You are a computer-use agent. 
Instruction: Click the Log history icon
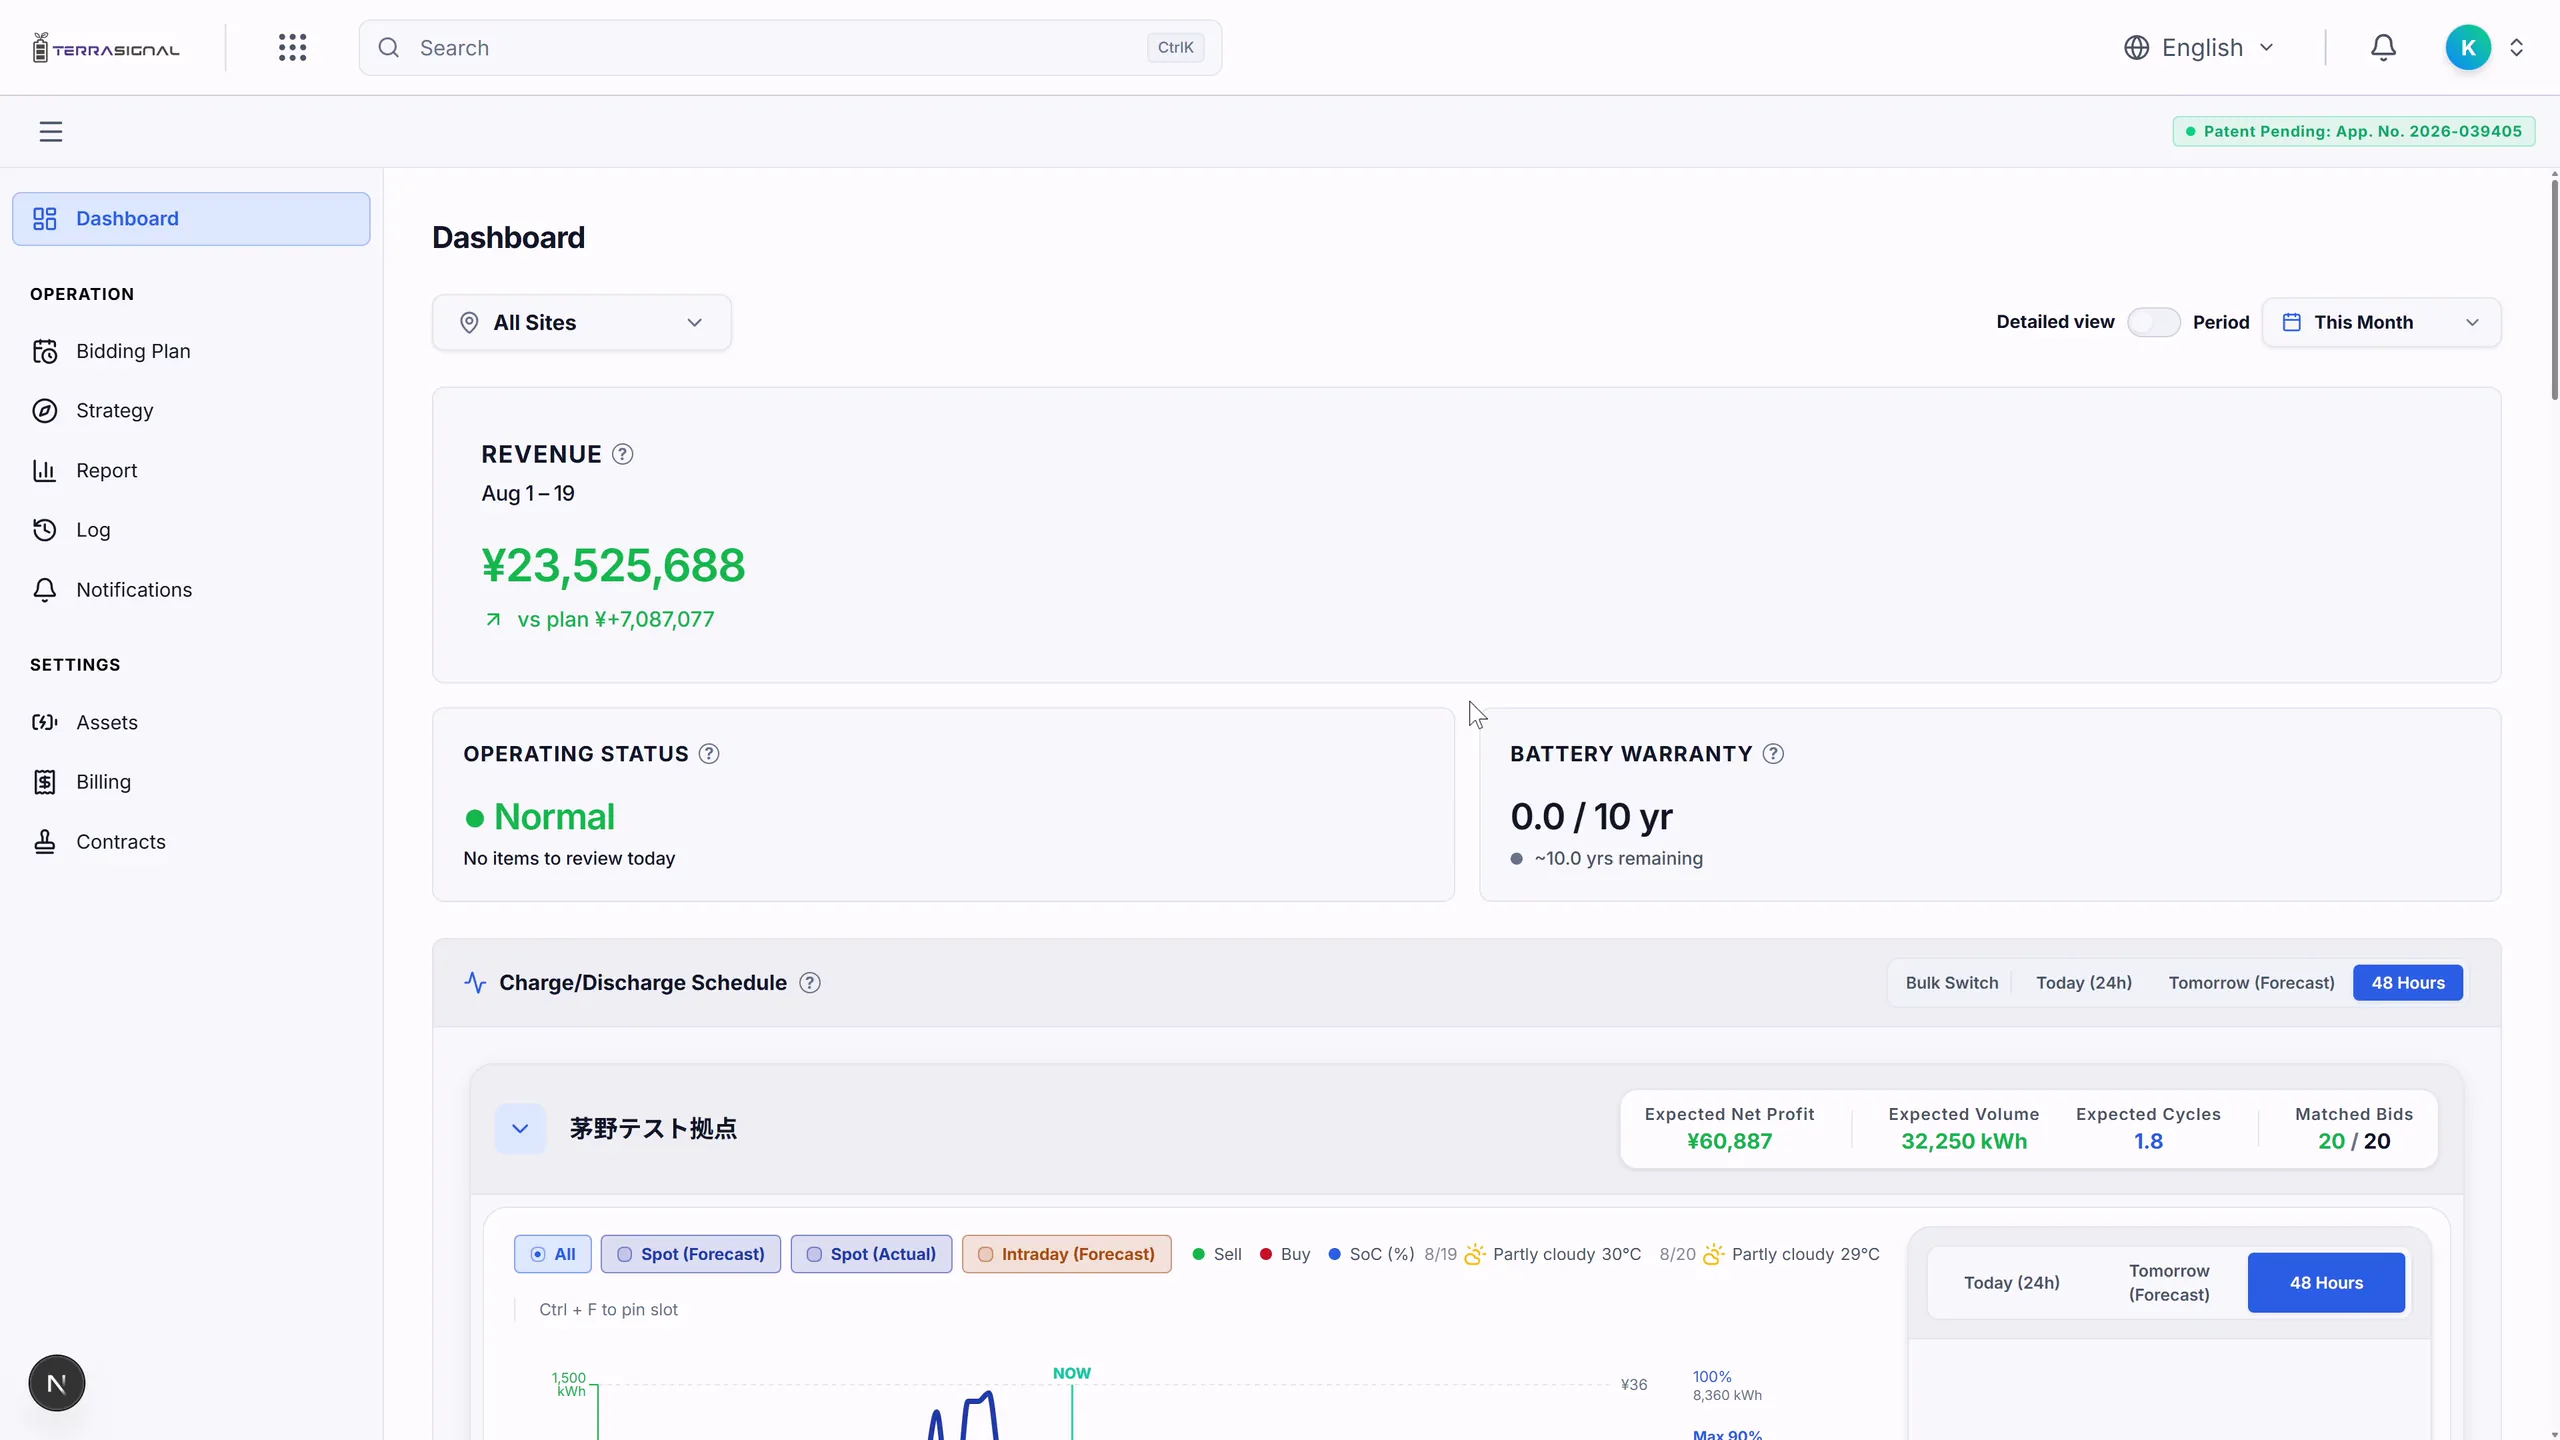(45, 530)
